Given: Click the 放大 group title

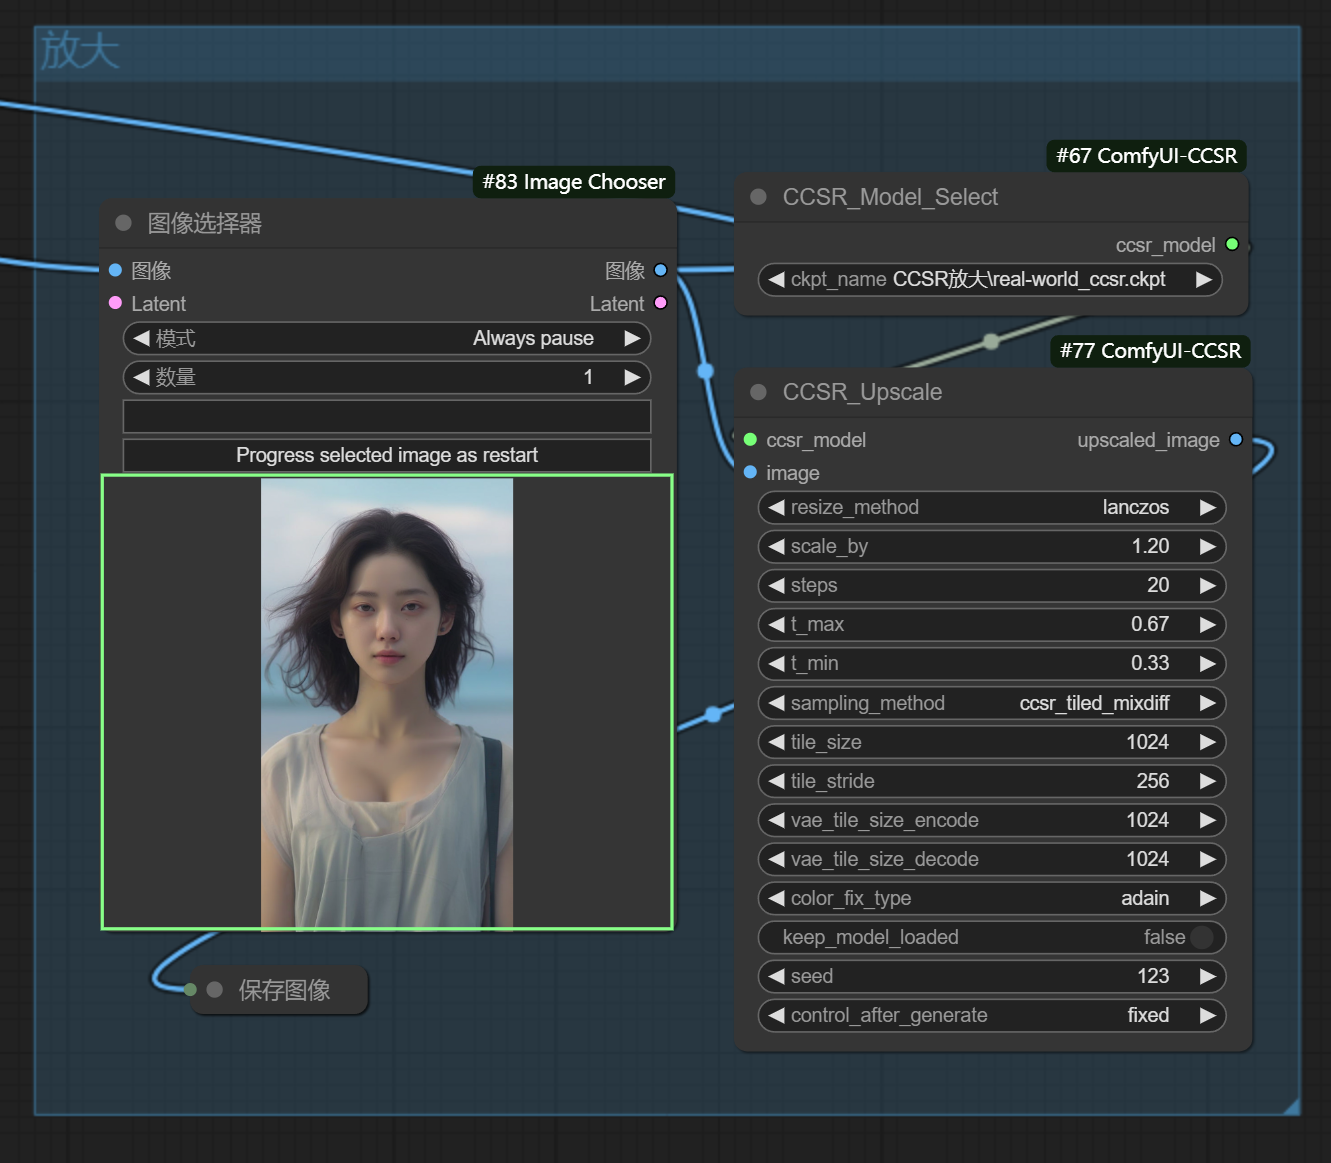Looking at the screenshot, I should coord(80,50).
